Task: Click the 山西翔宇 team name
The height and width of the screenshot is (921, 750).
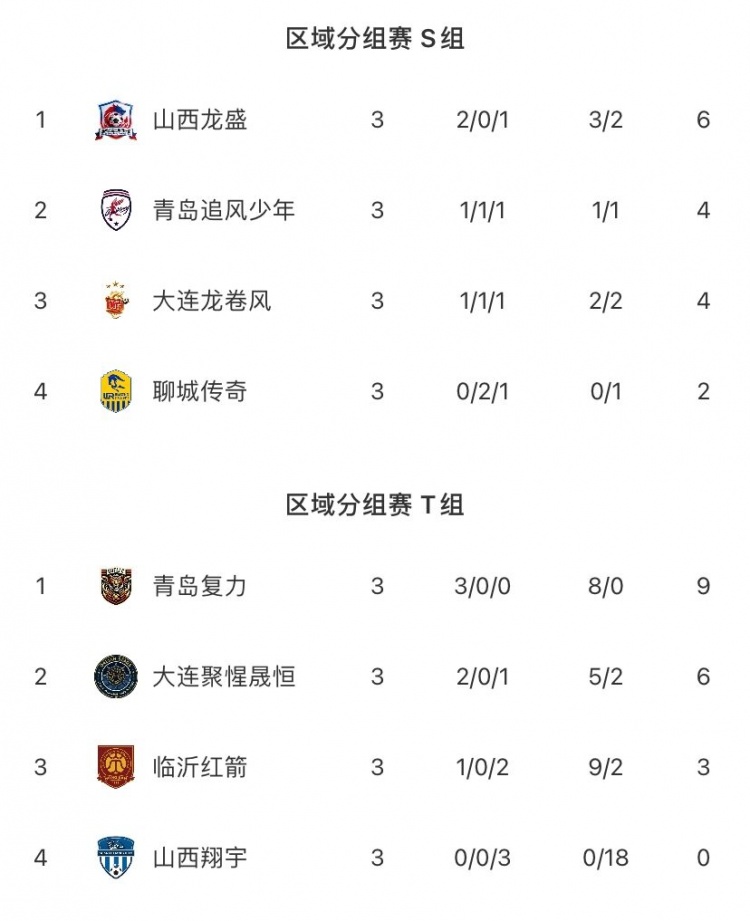Action: [200, 858]
